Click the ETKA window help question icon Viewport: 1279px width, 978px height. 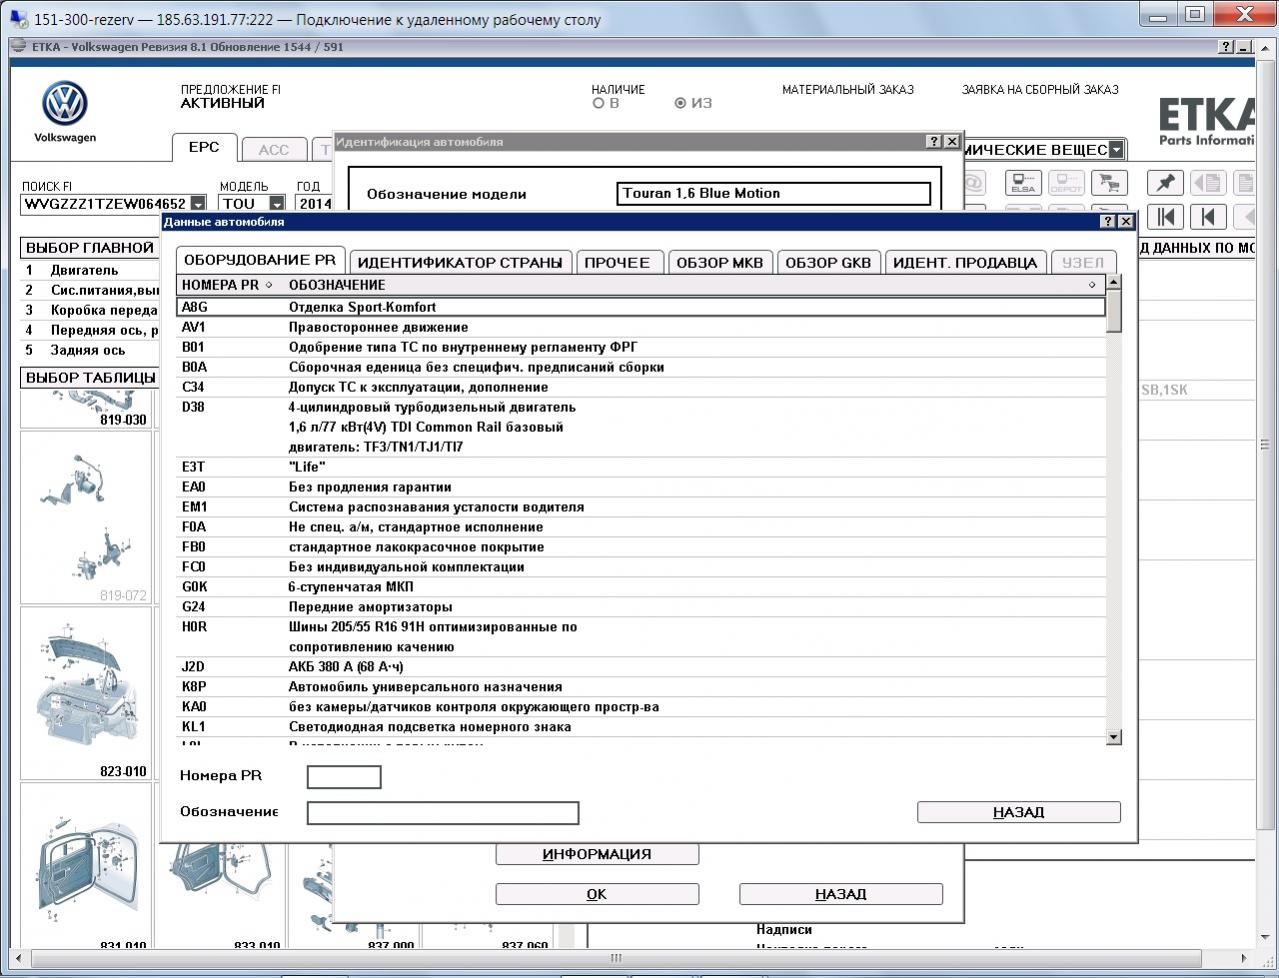point(1226,47)
